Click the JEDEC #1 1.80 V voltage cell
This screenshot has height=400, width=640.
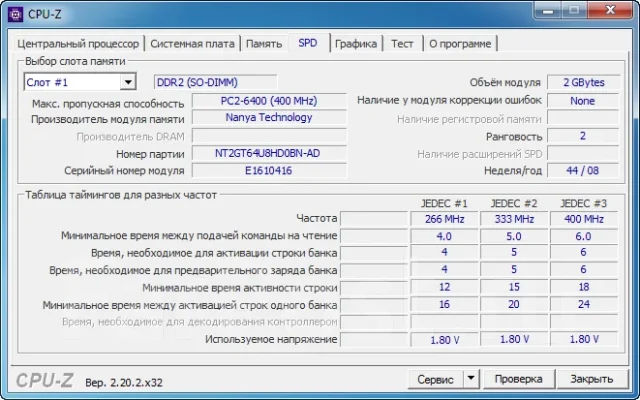click(x=444, y=340)
